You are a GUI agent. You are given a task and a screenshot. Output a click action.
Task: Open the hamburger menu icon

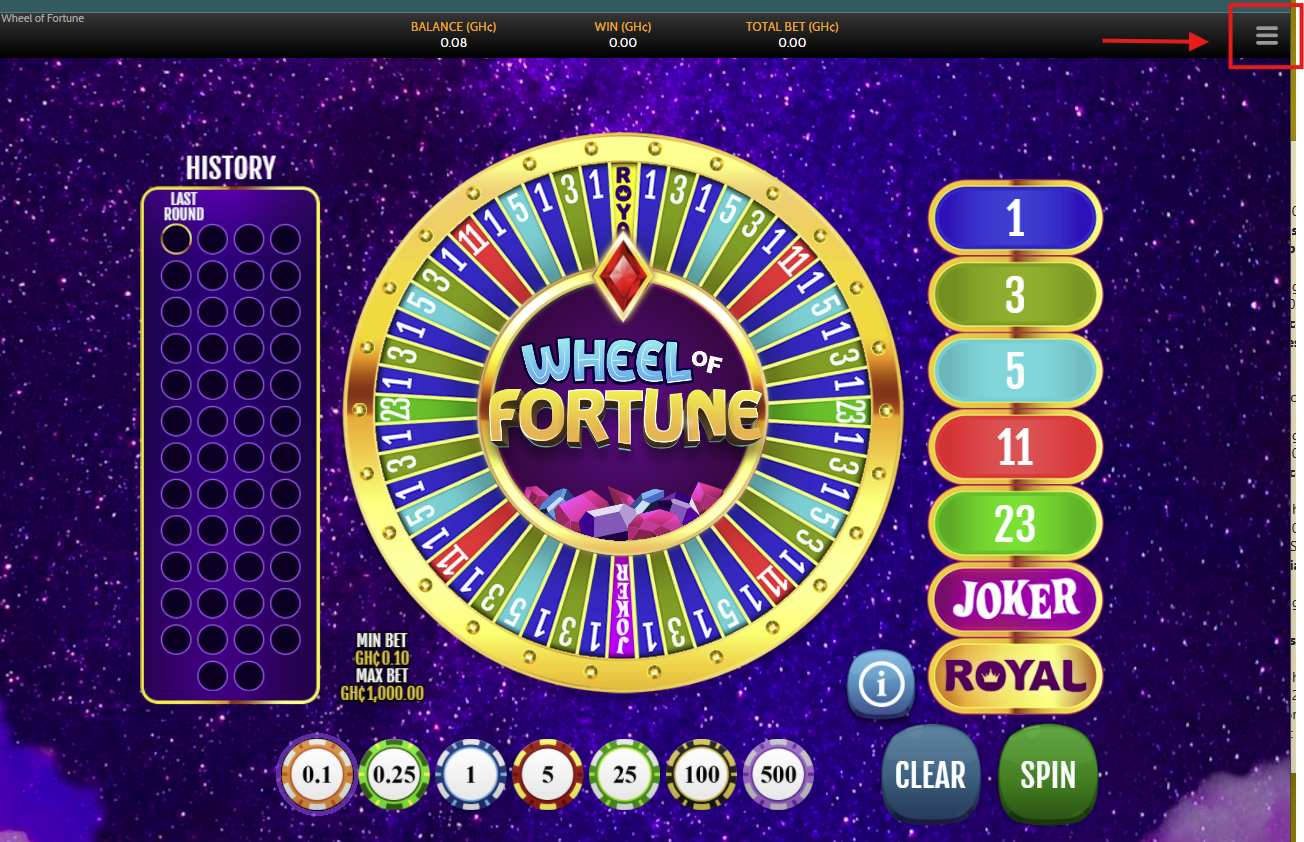tap(1266, 37)
